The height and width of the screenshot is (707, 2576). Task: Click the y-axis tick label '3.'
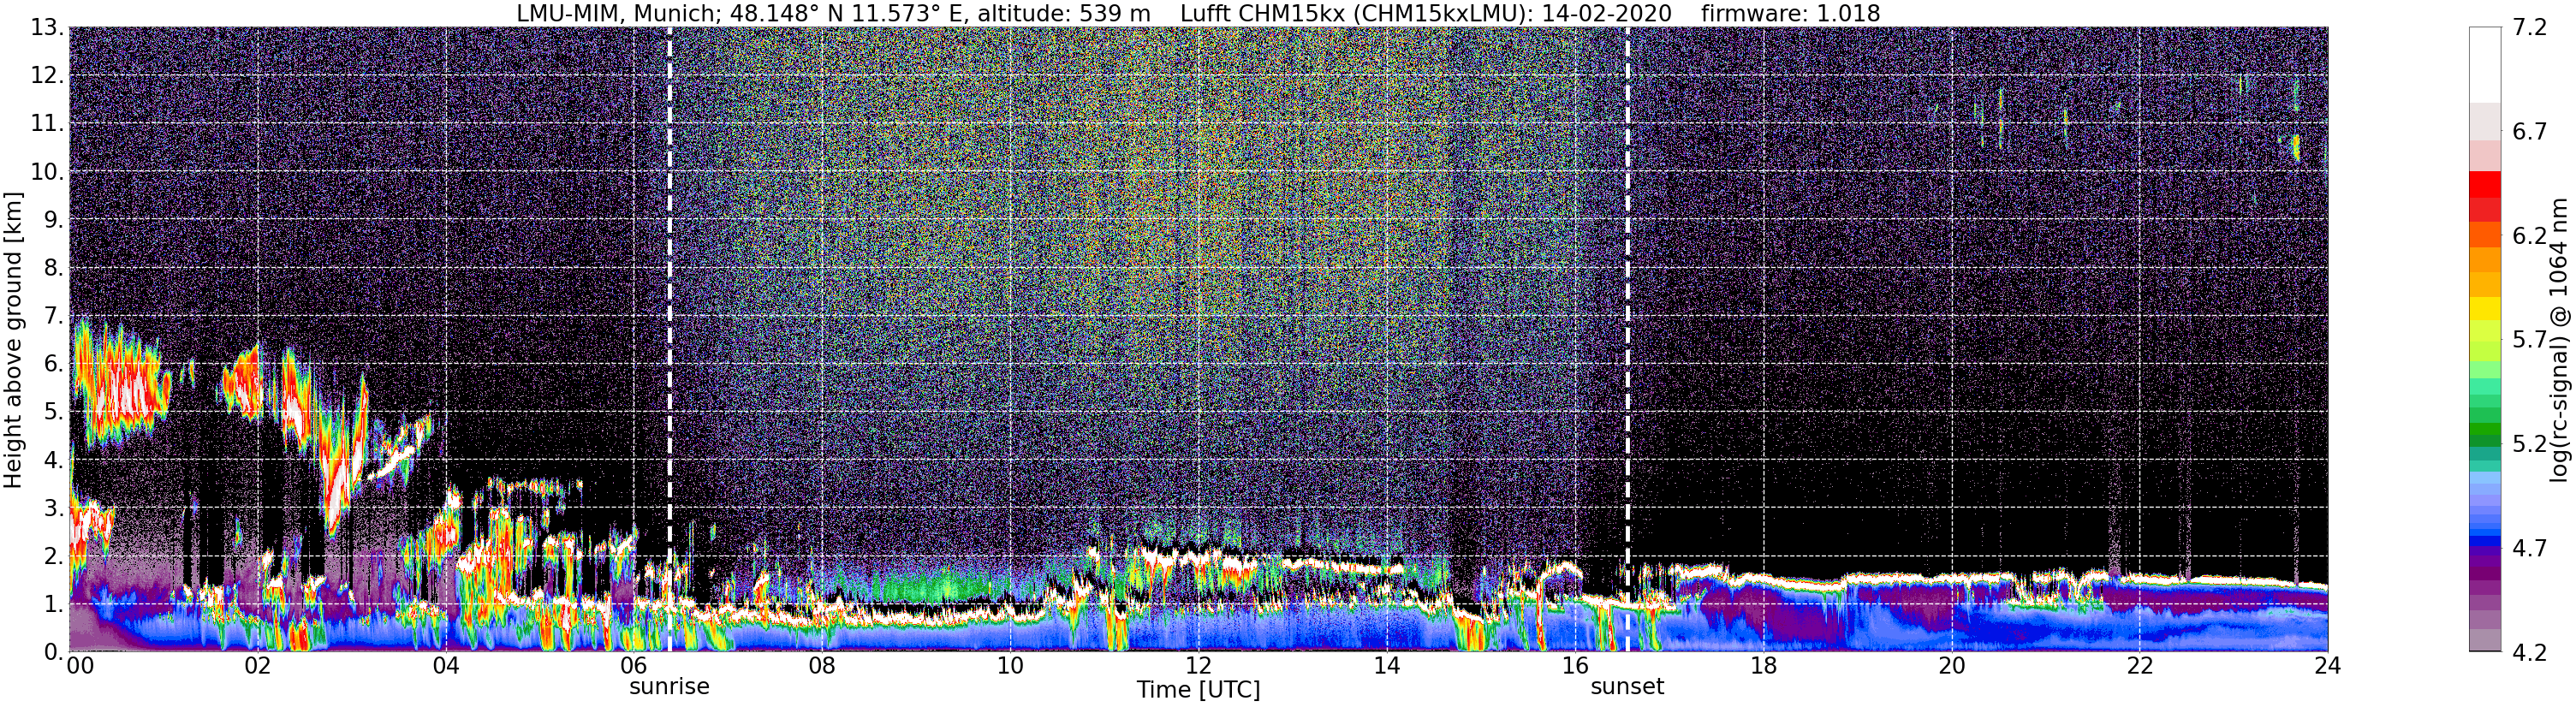click(x=54, y=509)
